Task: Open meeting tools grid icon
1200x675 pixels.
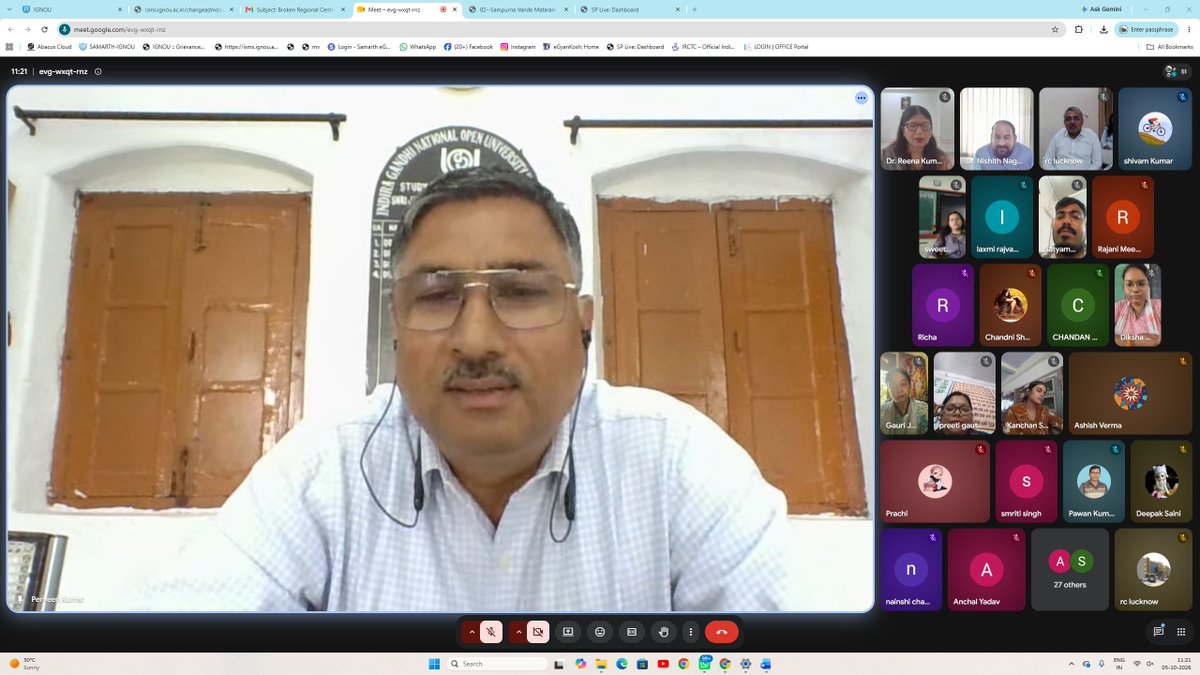Action: point(1181,632)
